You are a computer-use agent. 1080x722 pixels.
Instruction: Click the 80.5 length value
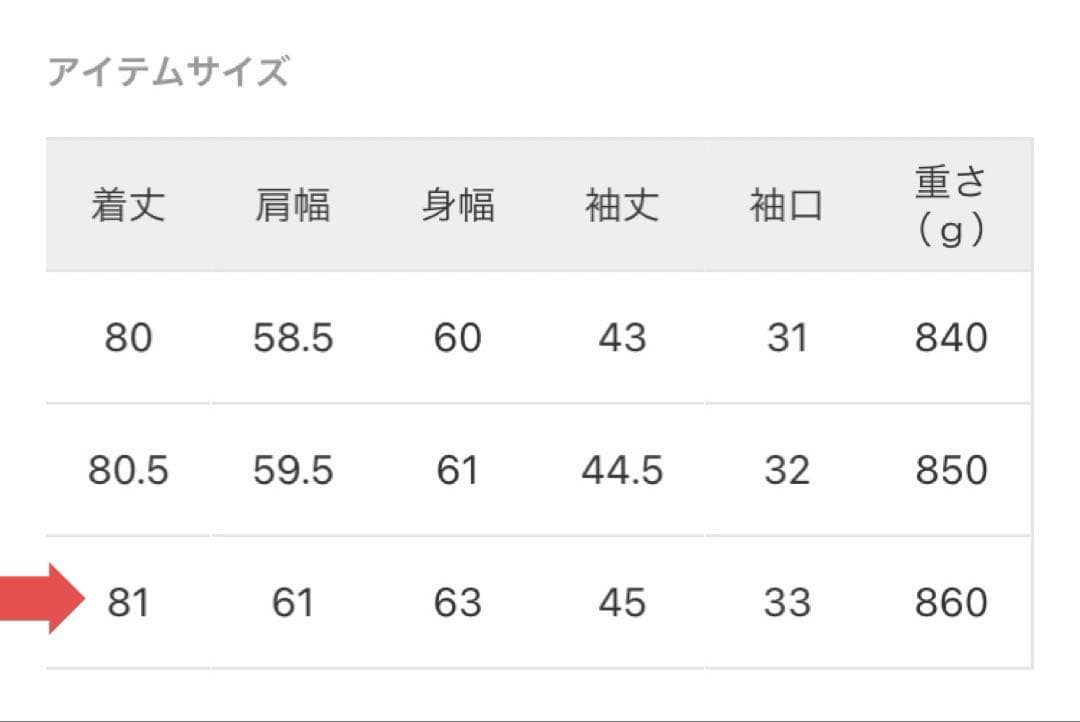tap(128, 470)
